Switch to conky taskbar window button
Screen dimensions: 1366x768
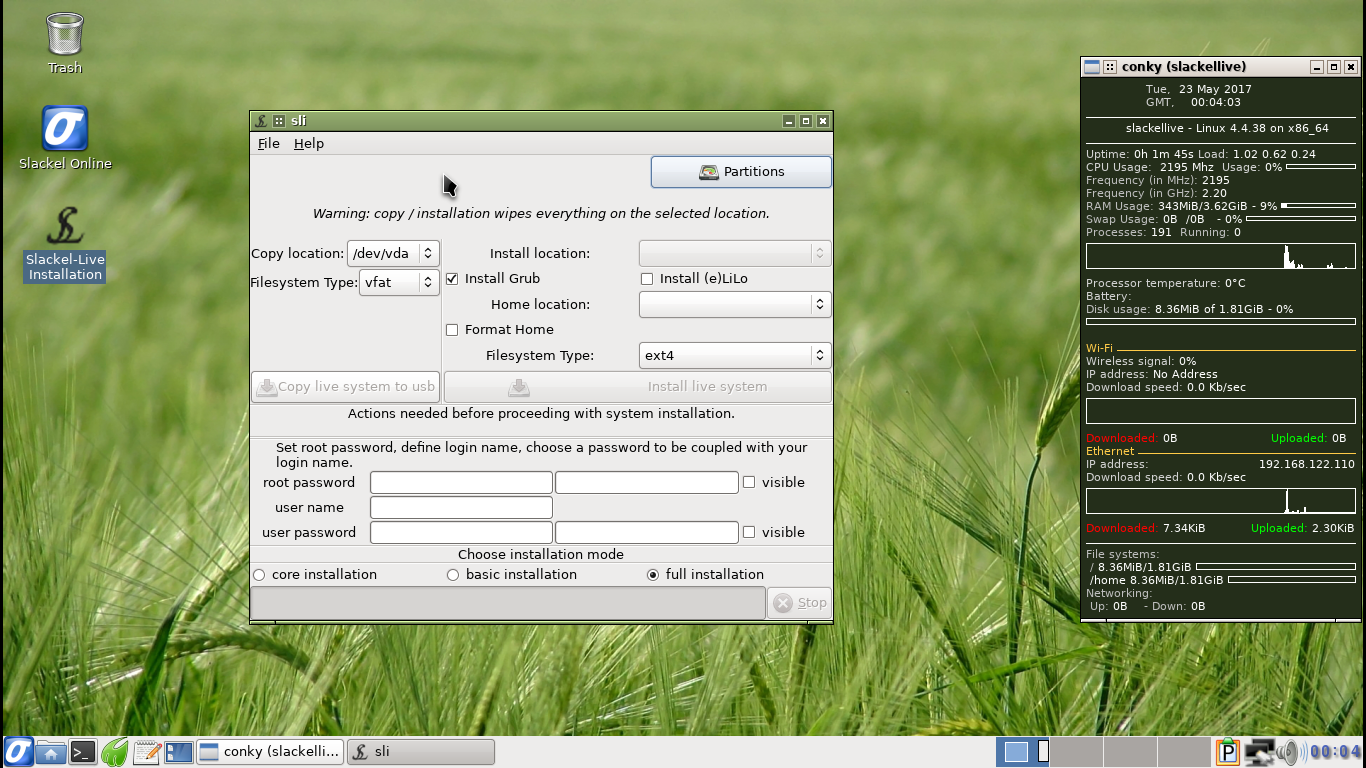tap(270, 752)
